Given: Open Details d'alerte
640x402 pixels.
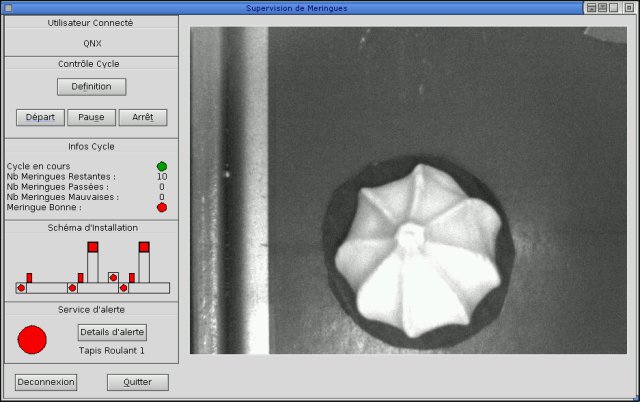Looking at the screenshot, I should [112, 332].
